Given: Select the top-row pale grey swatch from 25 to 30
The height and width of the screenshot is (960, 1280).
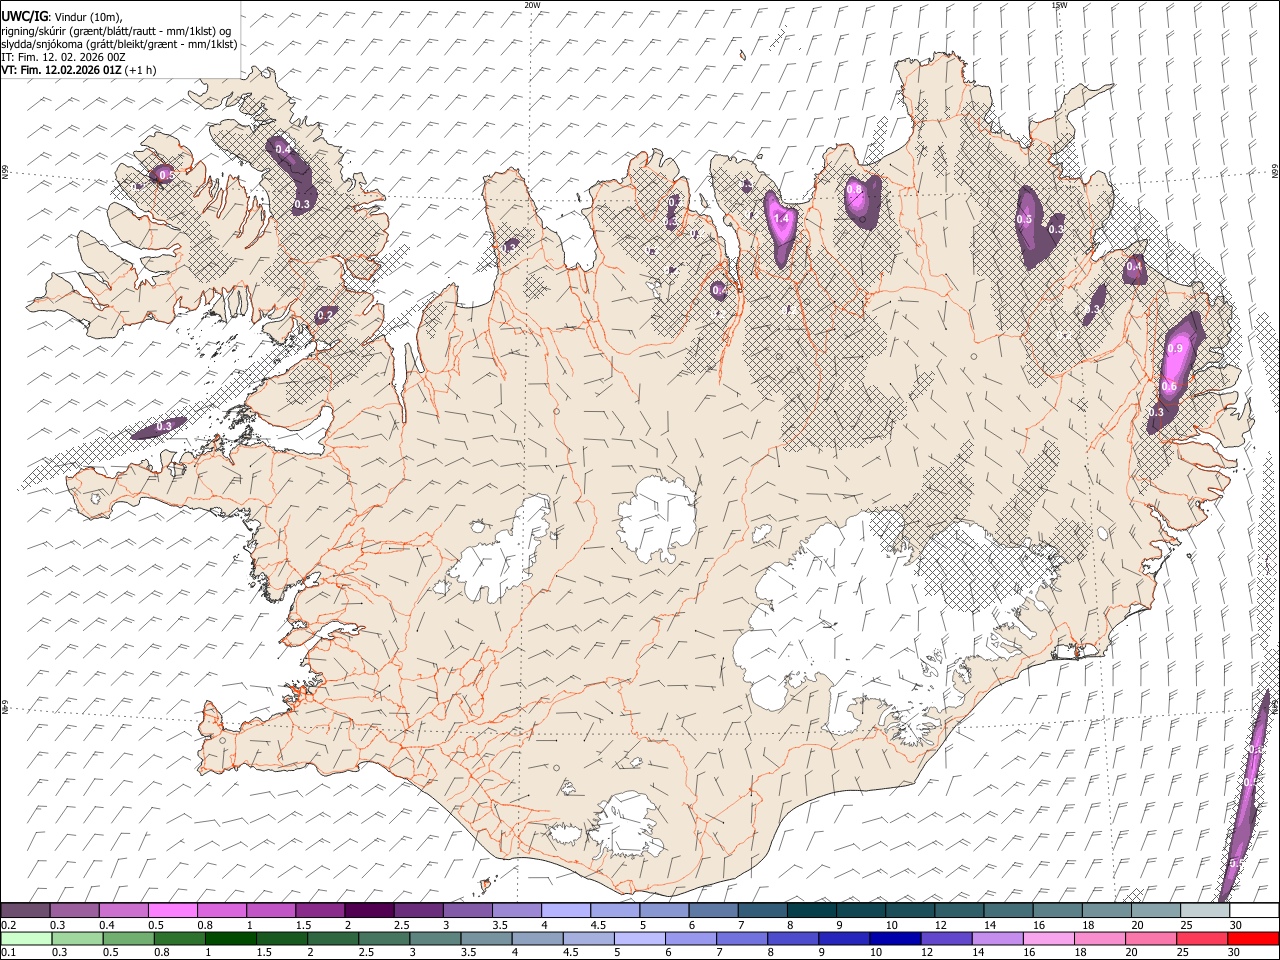Looking at the screenshot, I should (x=1204, y=911).
